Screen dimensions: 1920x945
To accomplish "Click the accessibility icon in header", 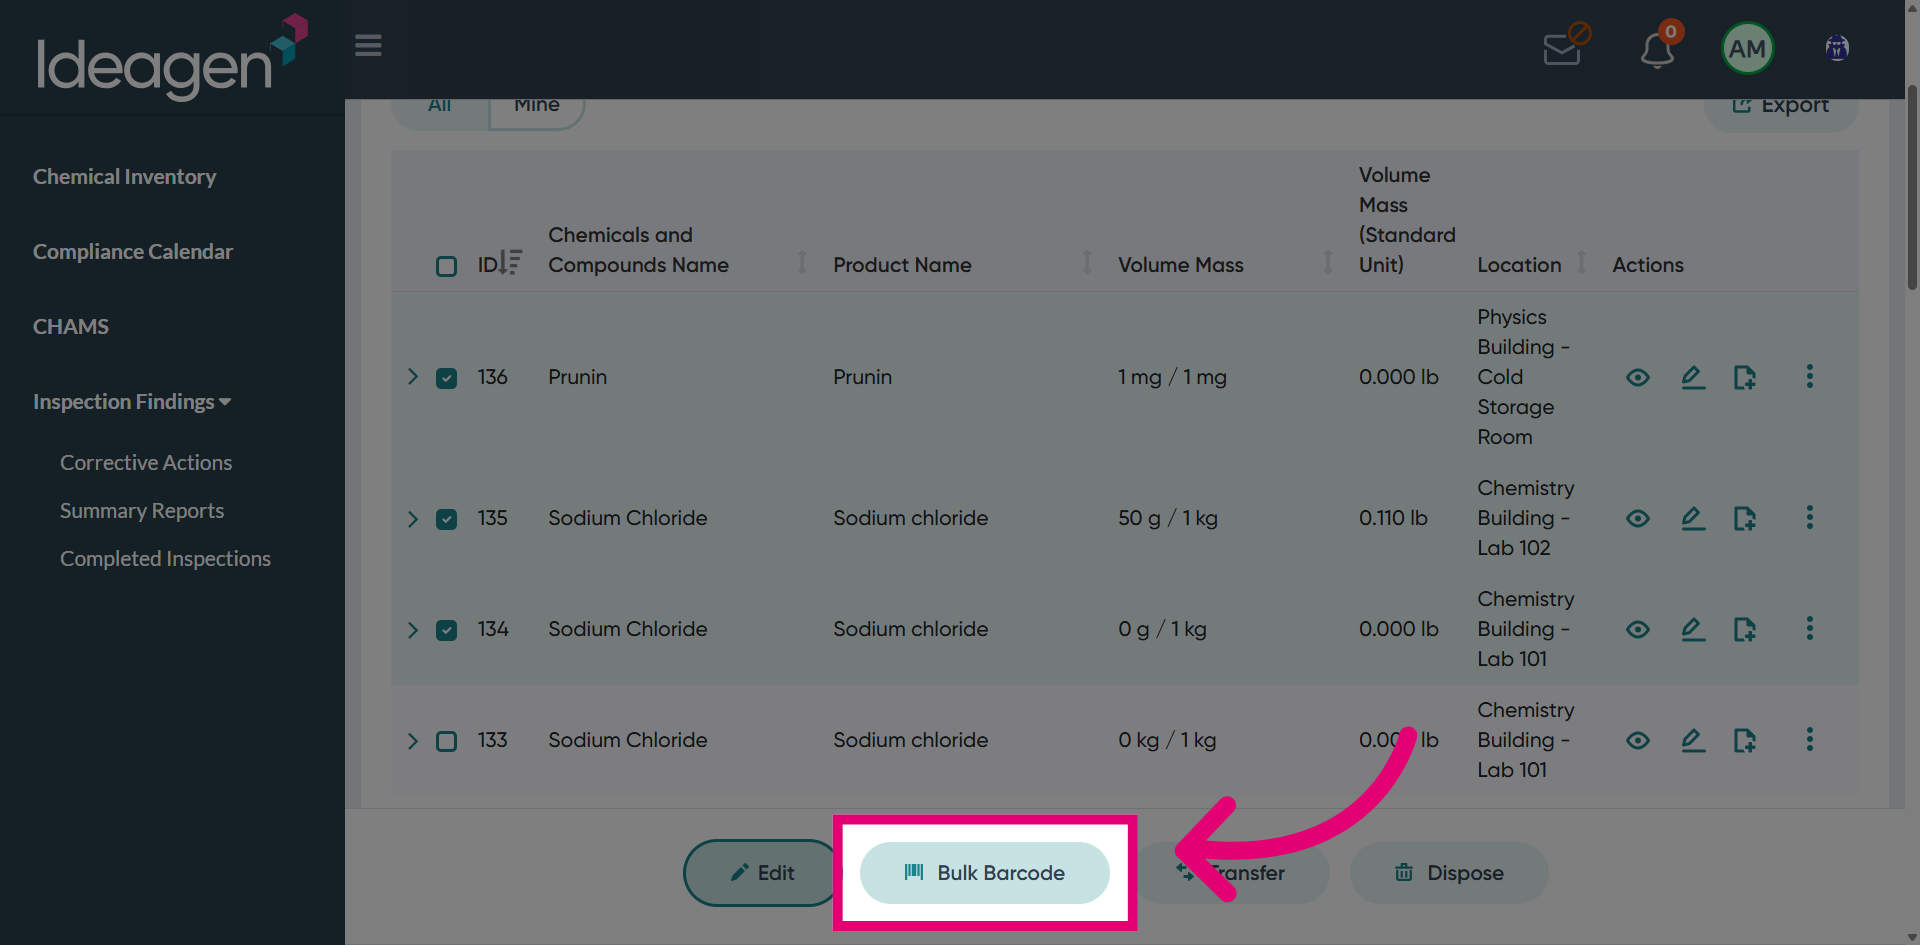I will coord(1837,48).
